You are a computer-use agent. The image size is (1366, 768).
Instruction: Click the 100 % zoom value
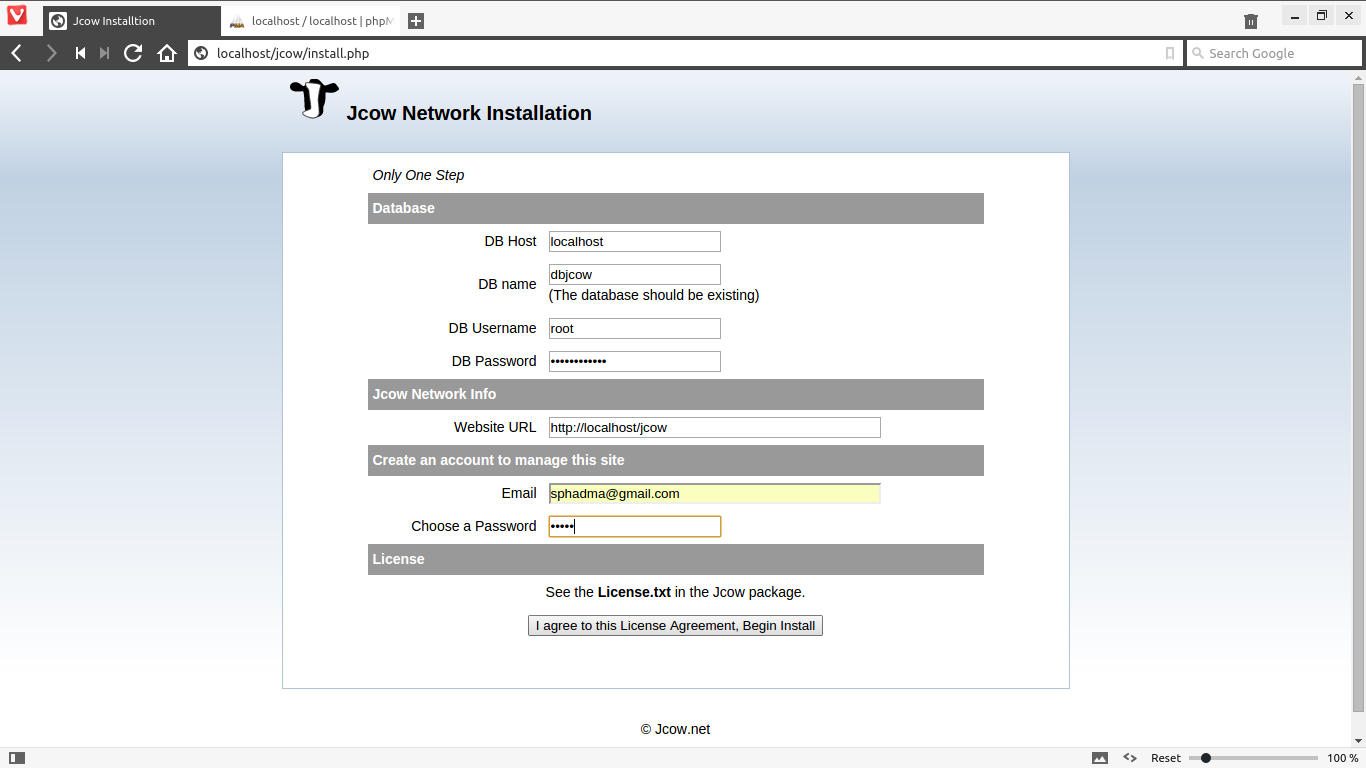[1343, 758]
